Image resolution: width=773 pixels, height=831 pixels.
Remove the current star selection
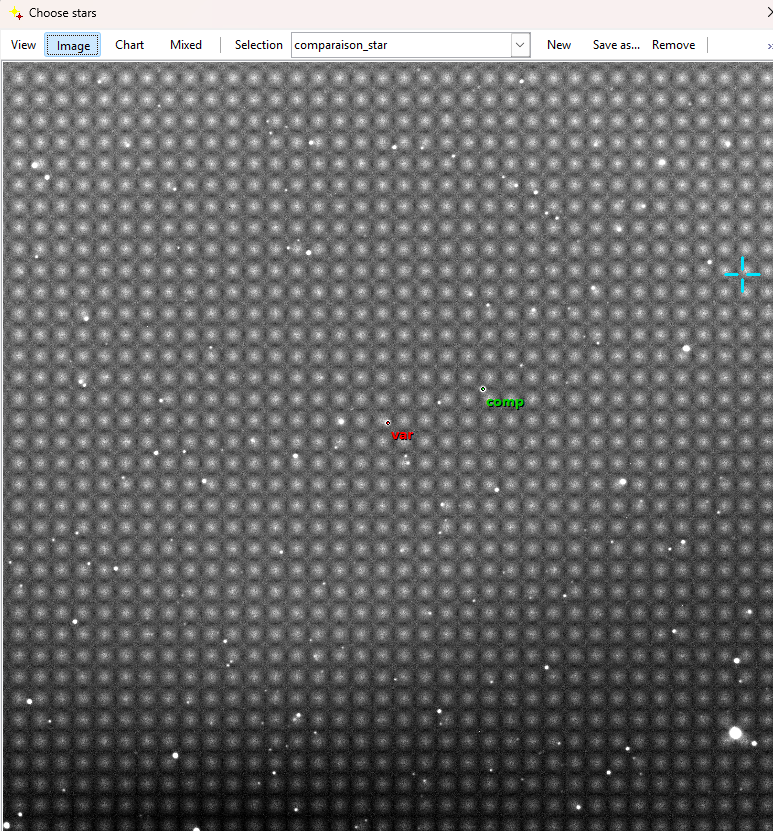[x=673, y=45]
